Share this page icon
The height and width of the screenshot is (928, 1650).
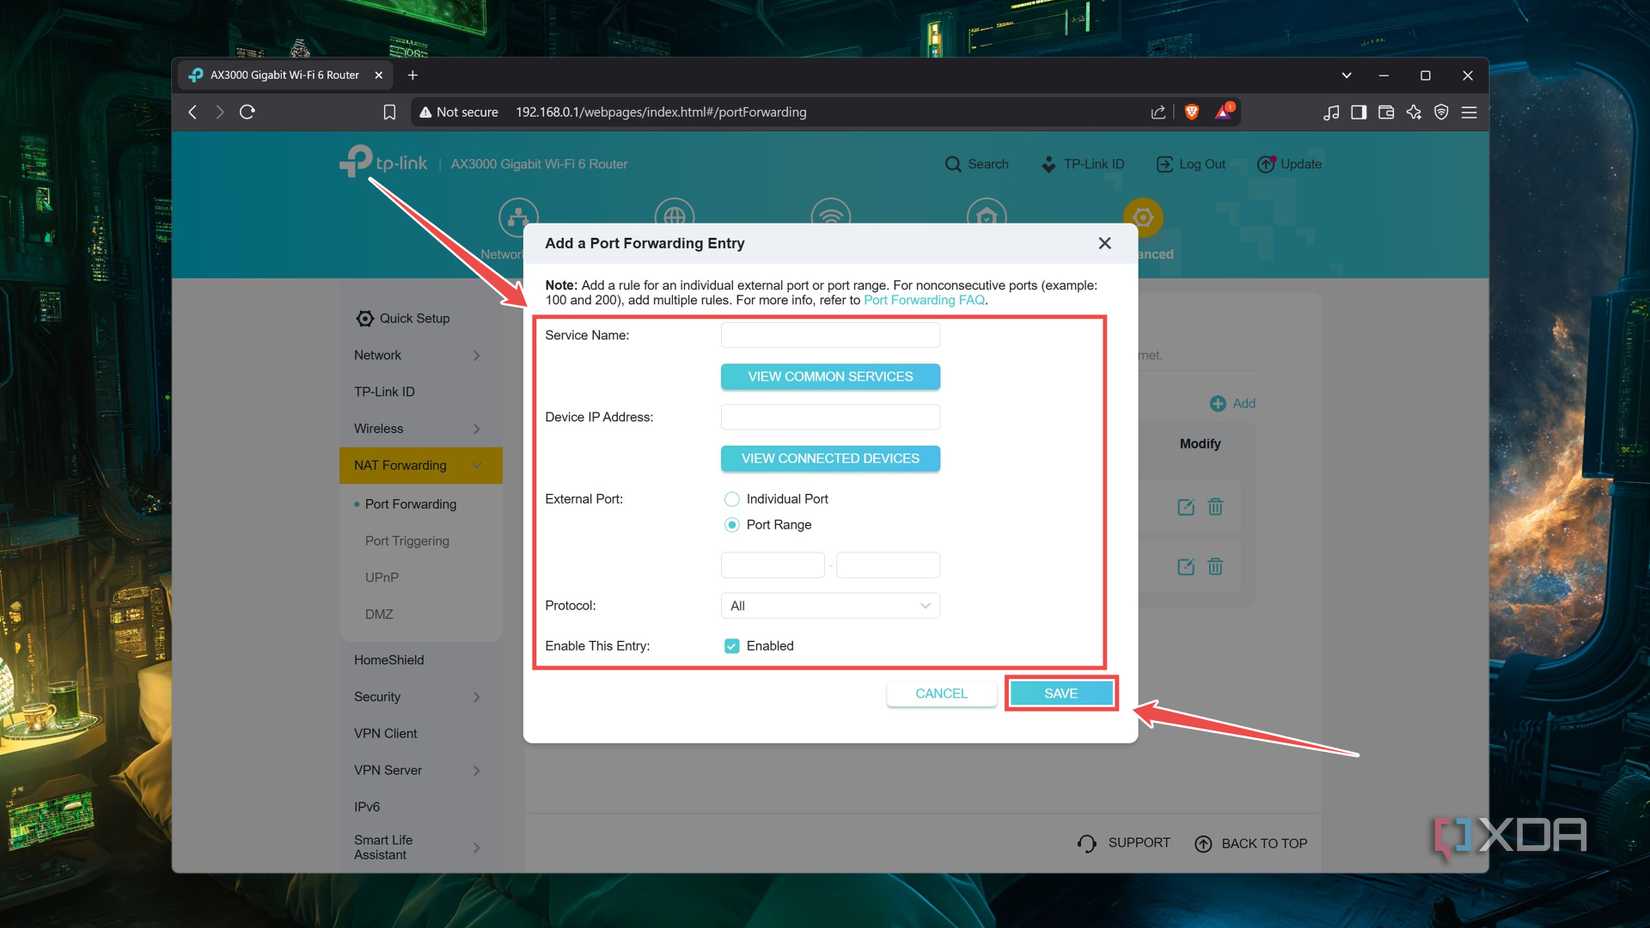(x=1158, y=112)
